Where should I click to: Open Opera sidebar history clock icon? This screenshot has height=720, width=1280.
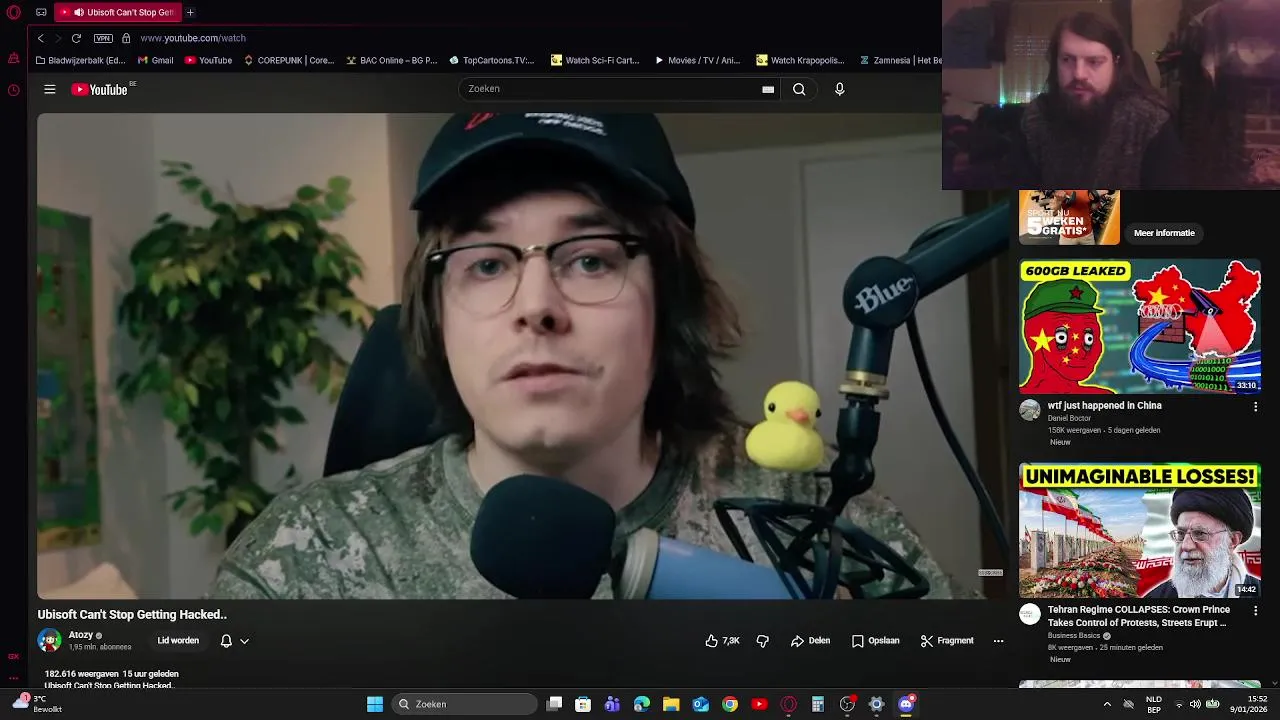(x=13, y=90)
